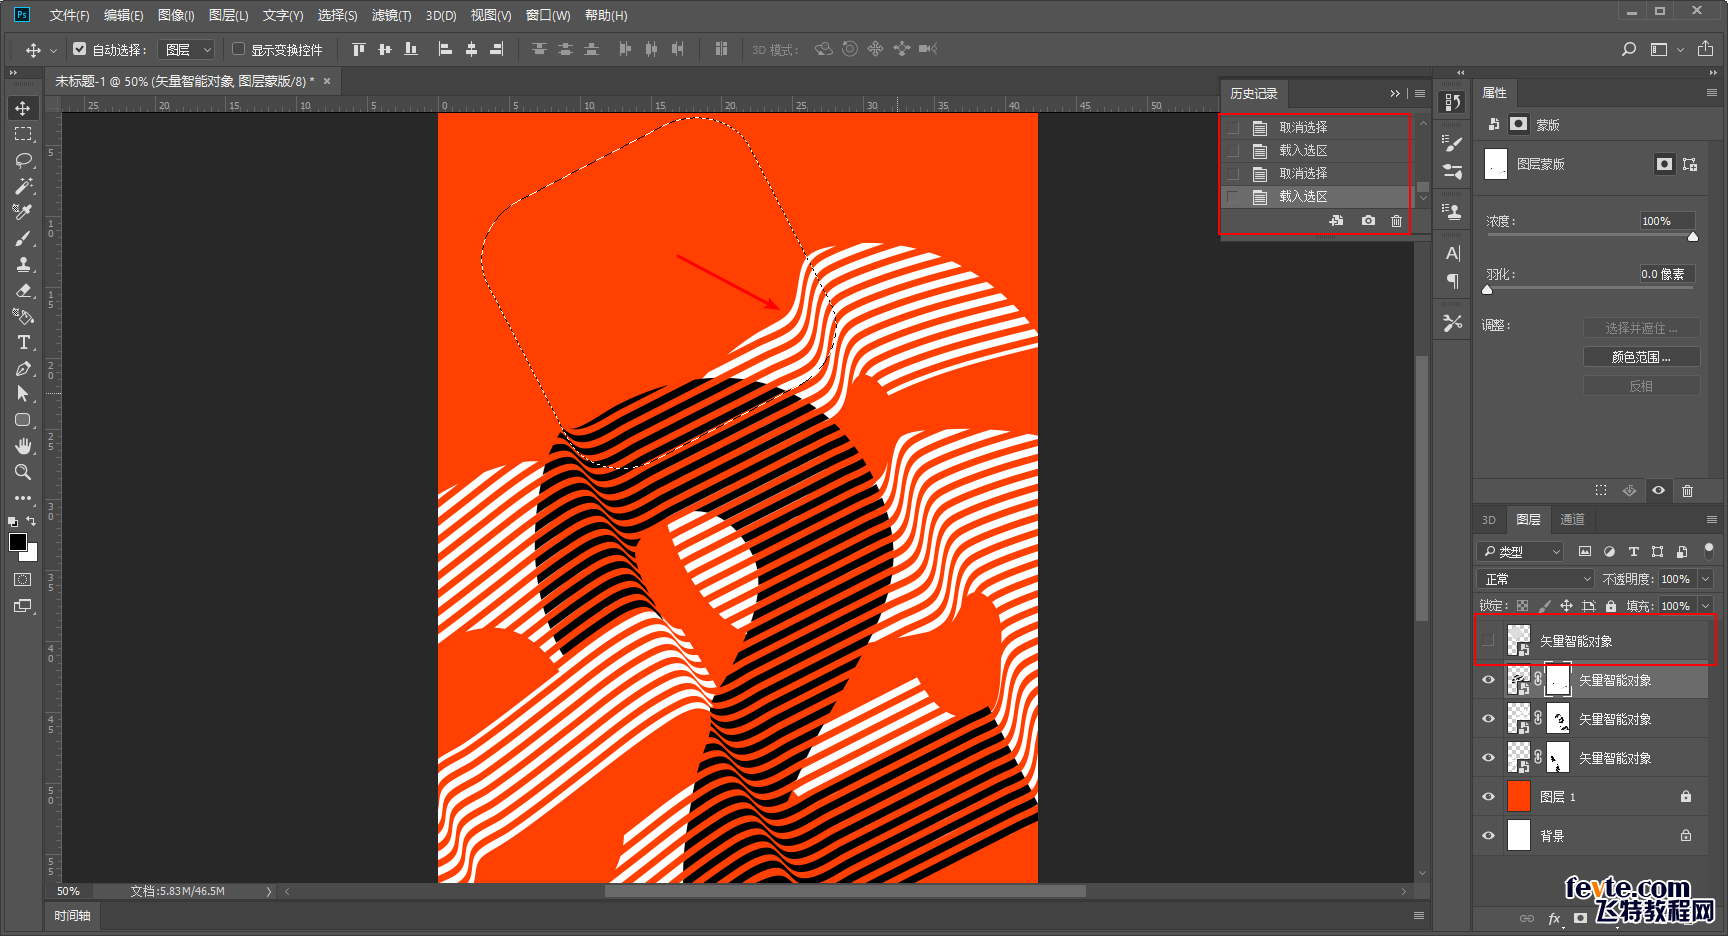1728x936 pixels.
Task: Add layer mask at Layers panel bottom
Action: click(x=1580, y=918)
